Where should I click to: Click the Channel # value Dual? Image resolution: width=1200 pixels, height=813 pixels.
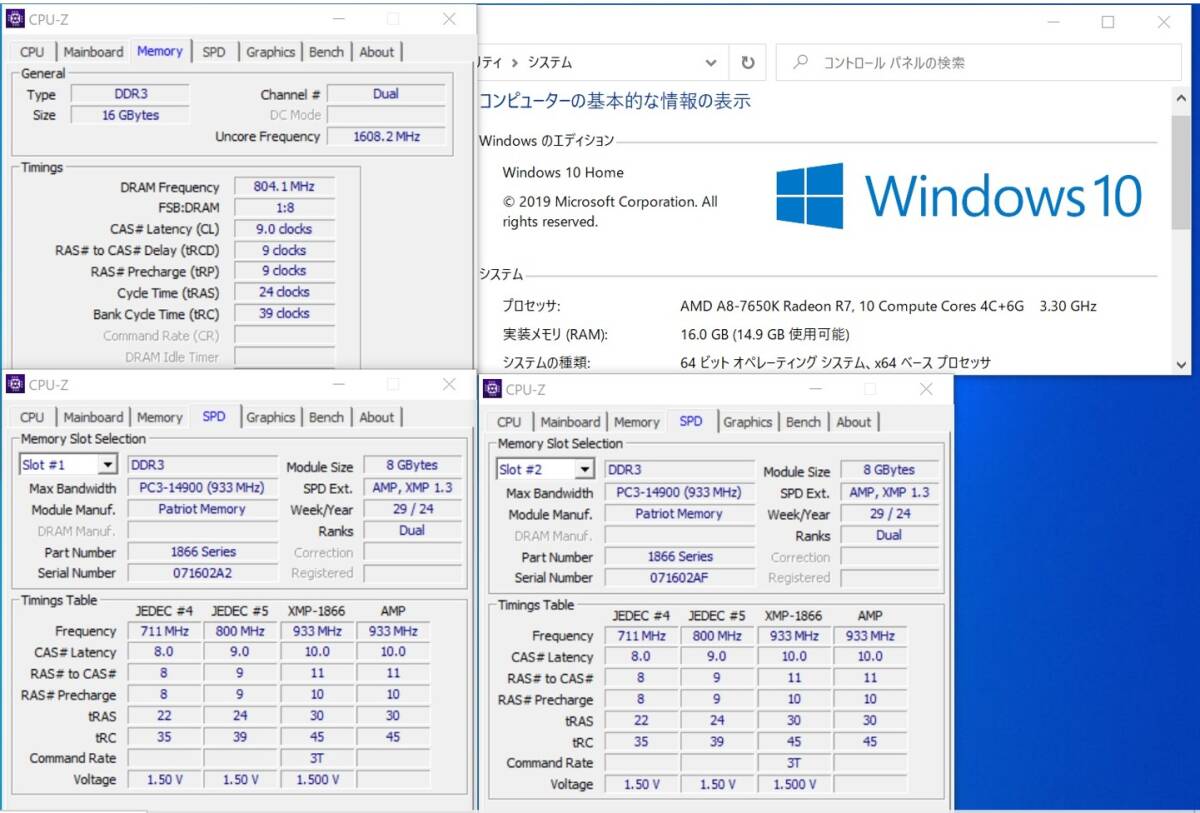click(x=386, y=94)
